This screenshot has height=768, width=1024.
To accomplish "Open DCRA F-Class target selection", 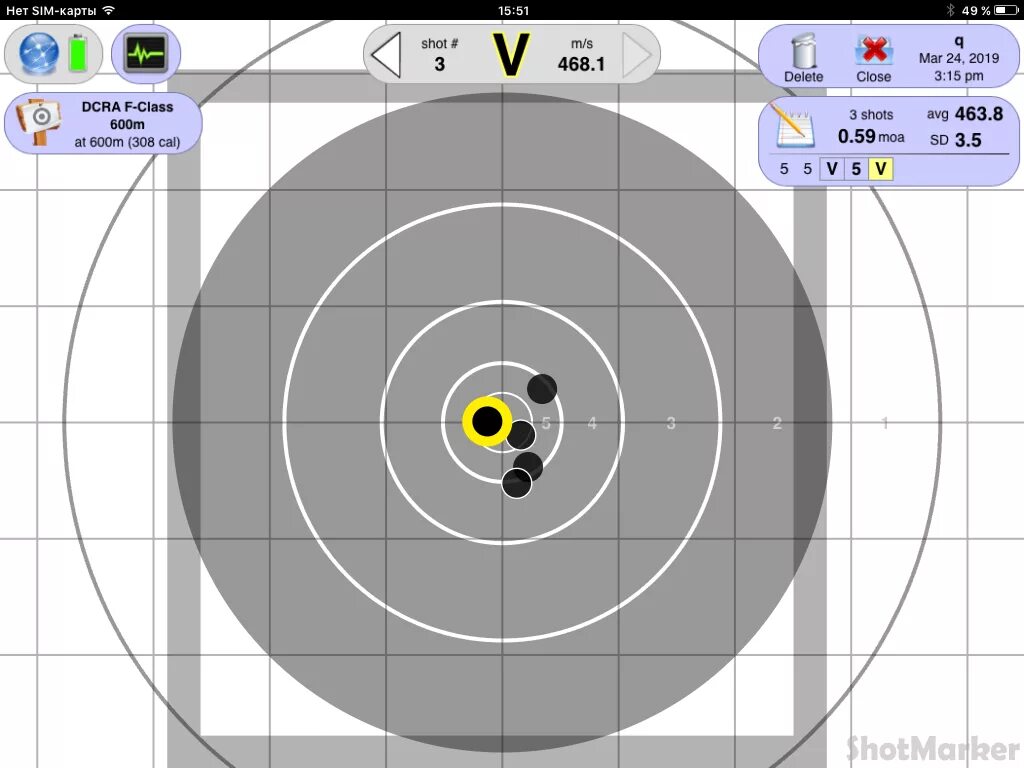I will (103, 124).
